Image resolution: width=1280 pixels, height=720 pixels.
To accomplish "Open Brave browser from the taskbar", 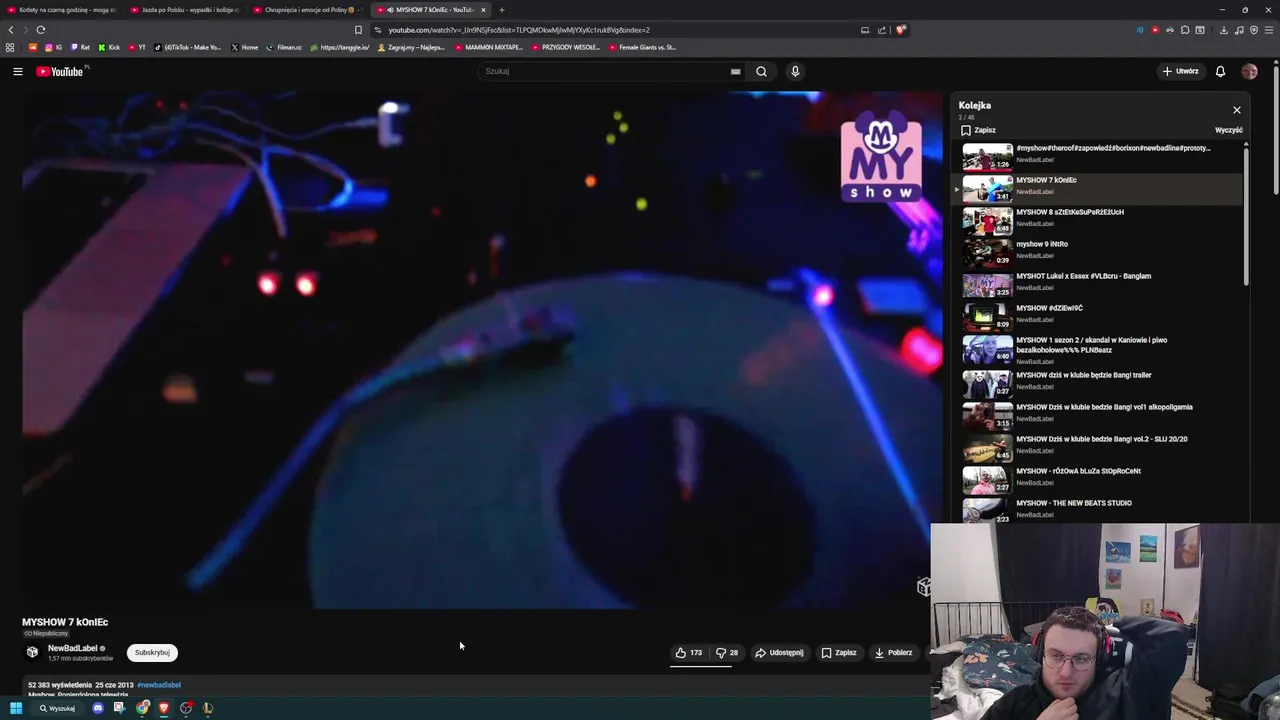I will click(x=164, y=708).
